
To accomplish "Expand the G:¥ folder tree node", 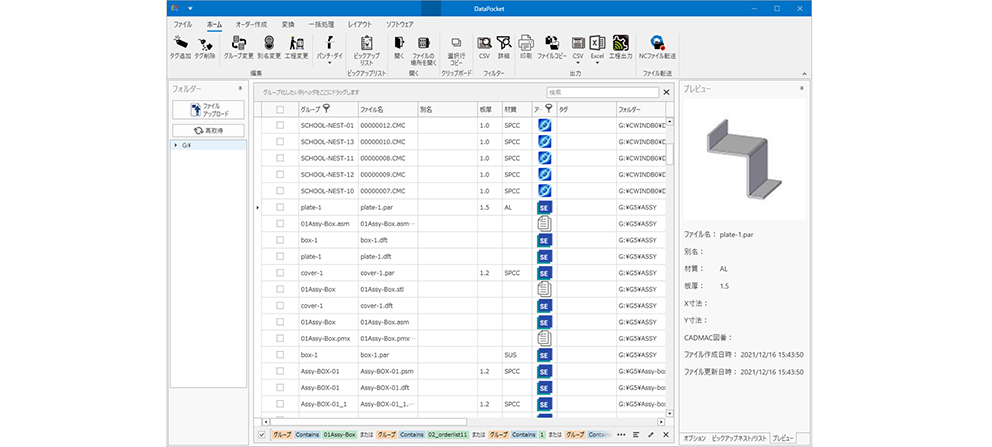I will click(176, 145).
